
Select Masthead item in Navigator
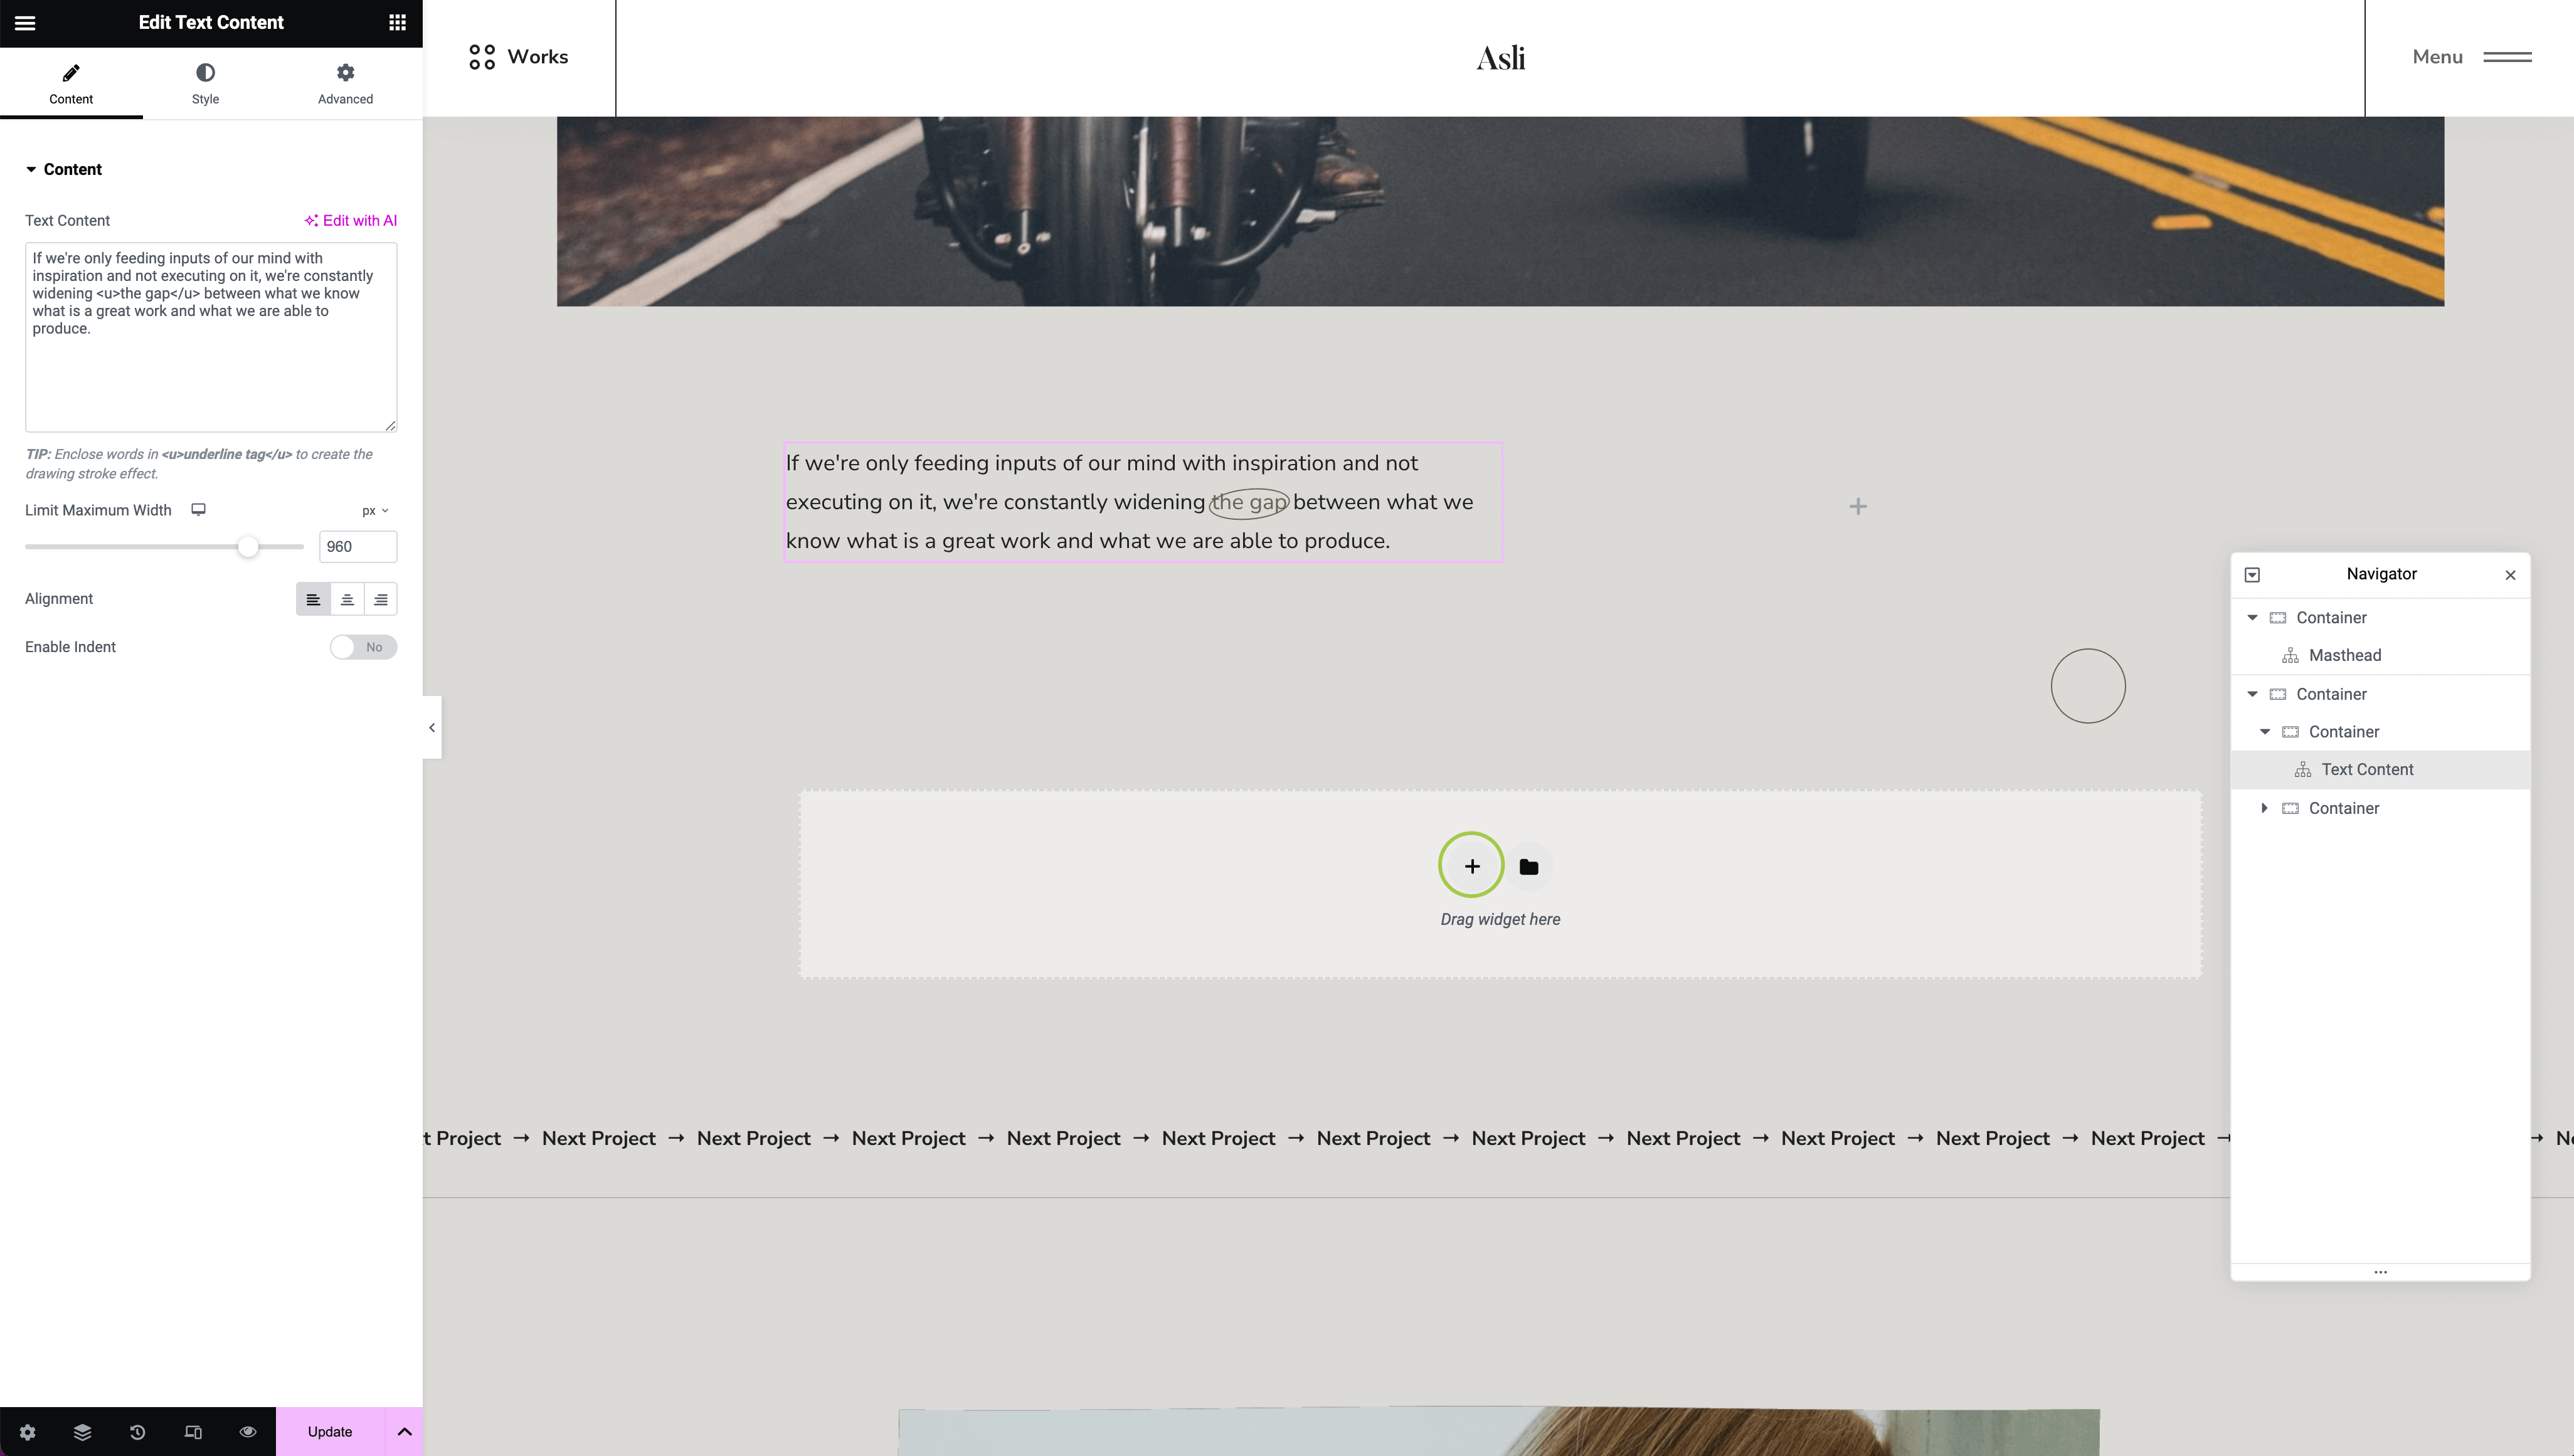(x=2344, y=656)
